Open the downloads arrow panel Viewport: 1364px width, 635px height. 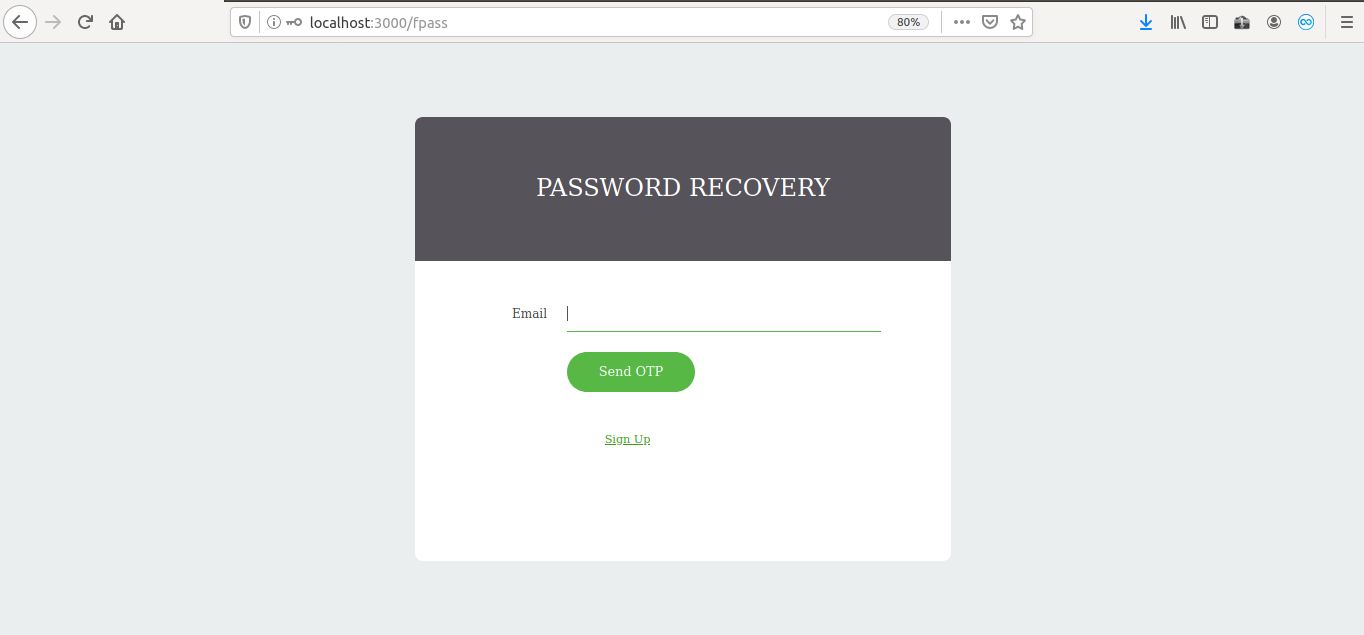[x=1146, y=22]
